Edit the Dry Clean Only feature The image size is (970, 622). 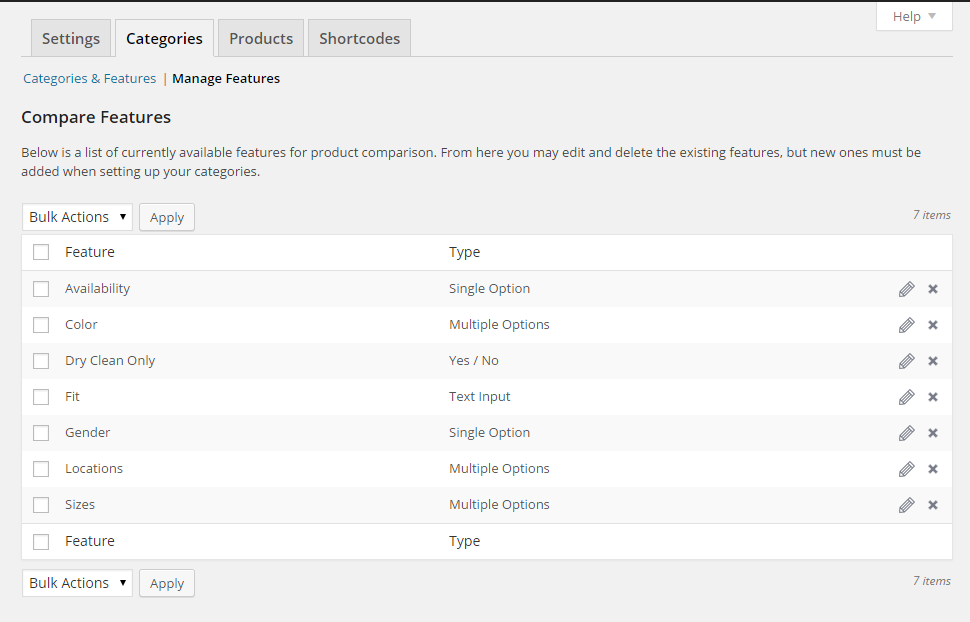coord(906,361)
